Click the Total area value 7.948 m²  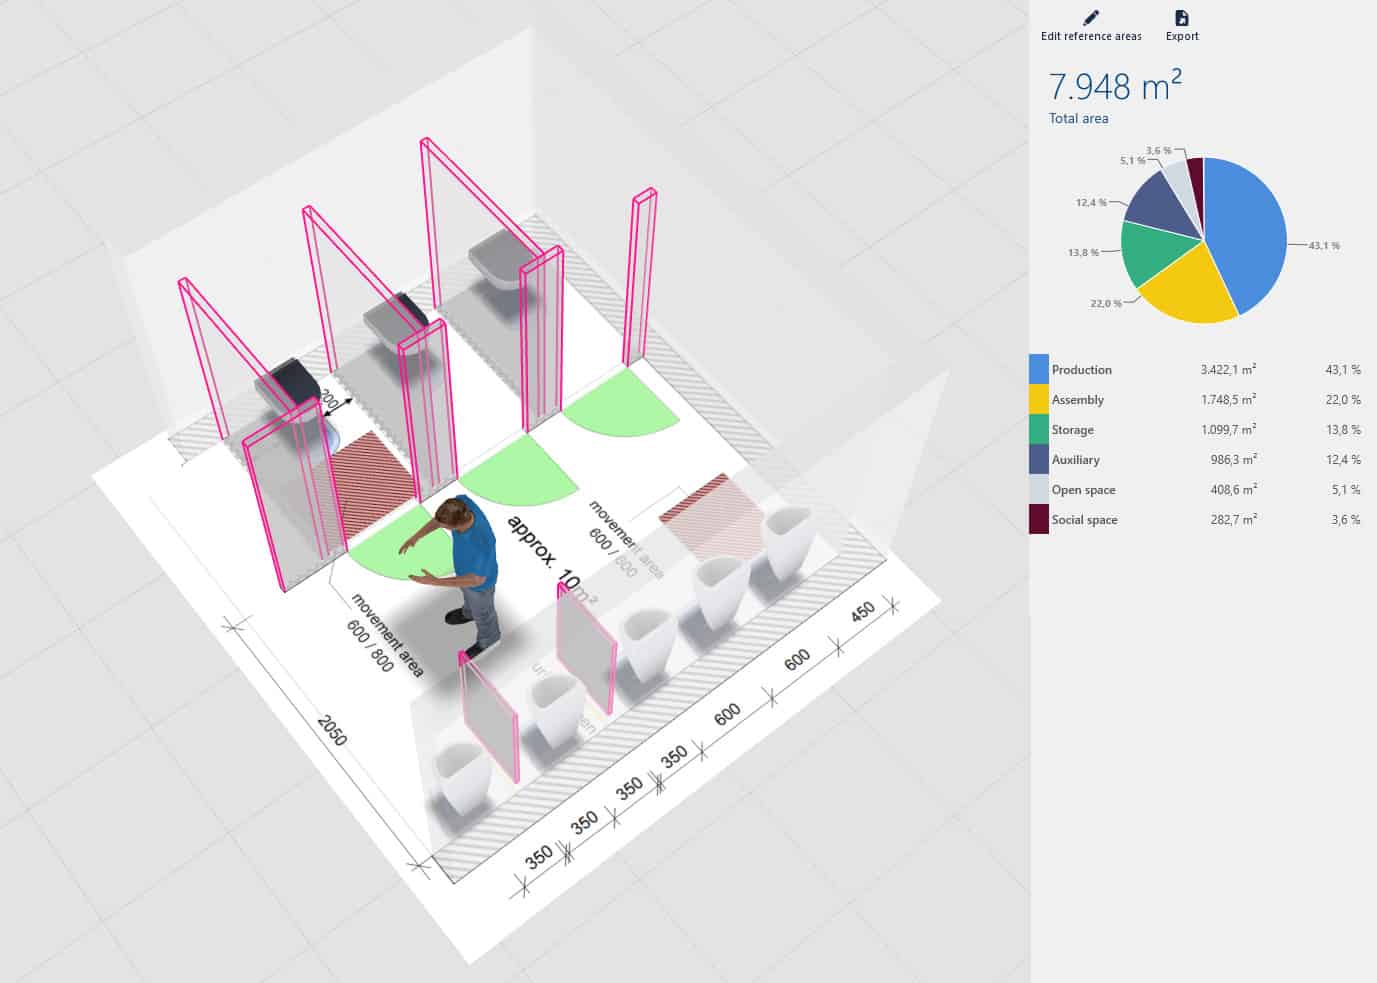1114,87
